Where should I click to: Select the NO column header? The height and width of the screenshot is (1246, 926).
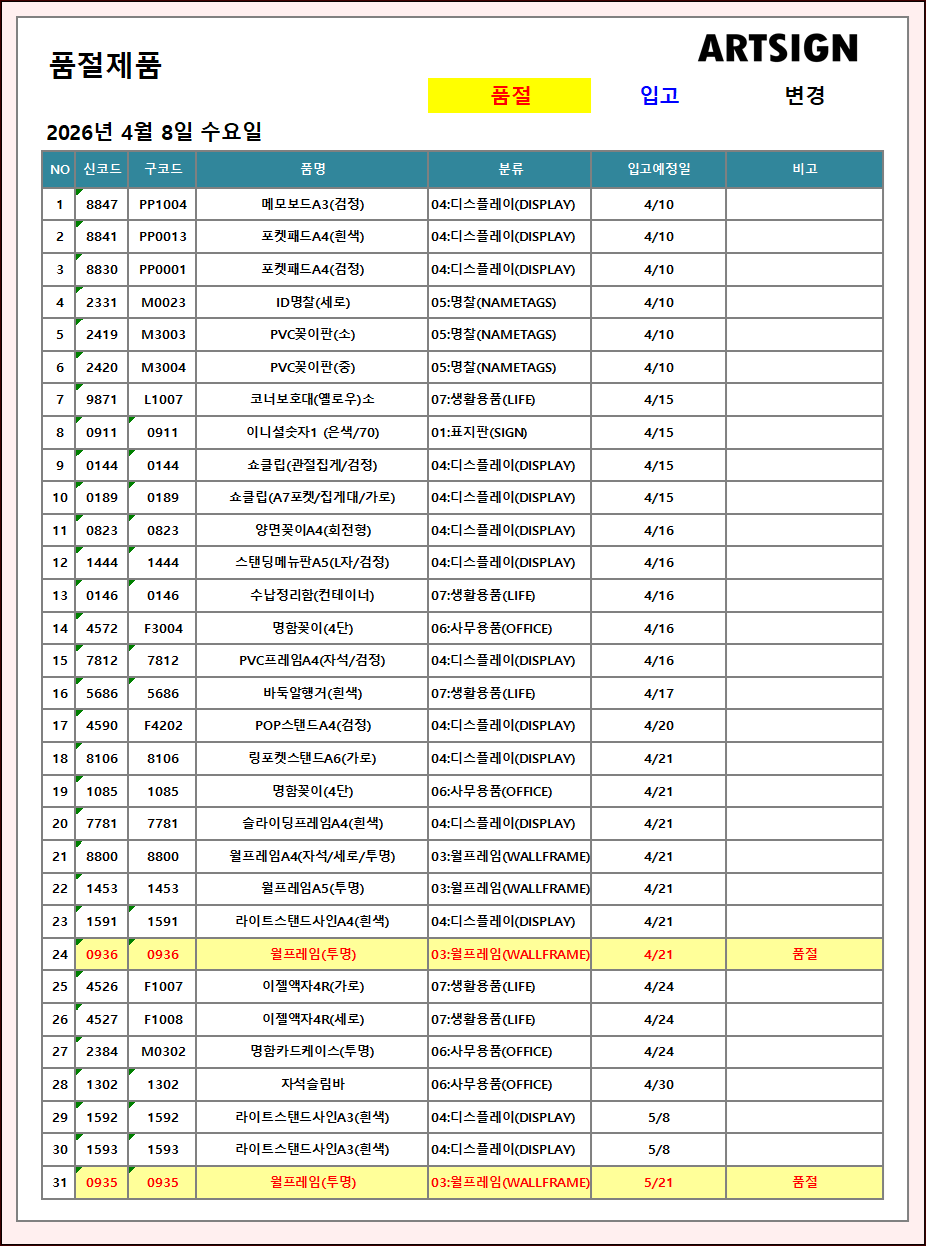pos(59,170)
